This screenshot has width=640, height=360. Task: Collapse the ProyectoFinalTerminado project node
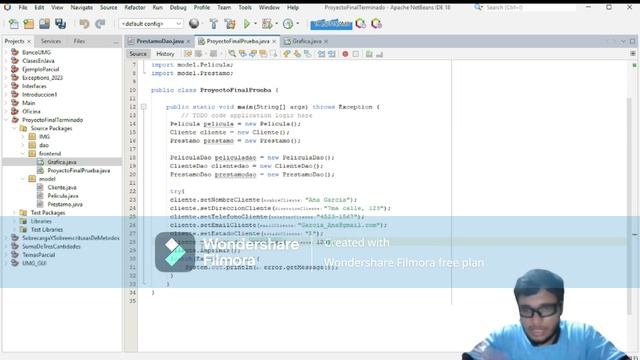[x=6, y=120]
